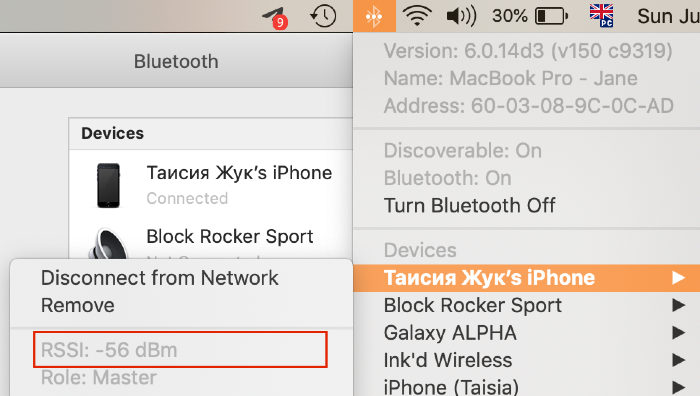The image size is (700, 396).
Task: Open the Time Machine clock icon
Action: [323, 16]
